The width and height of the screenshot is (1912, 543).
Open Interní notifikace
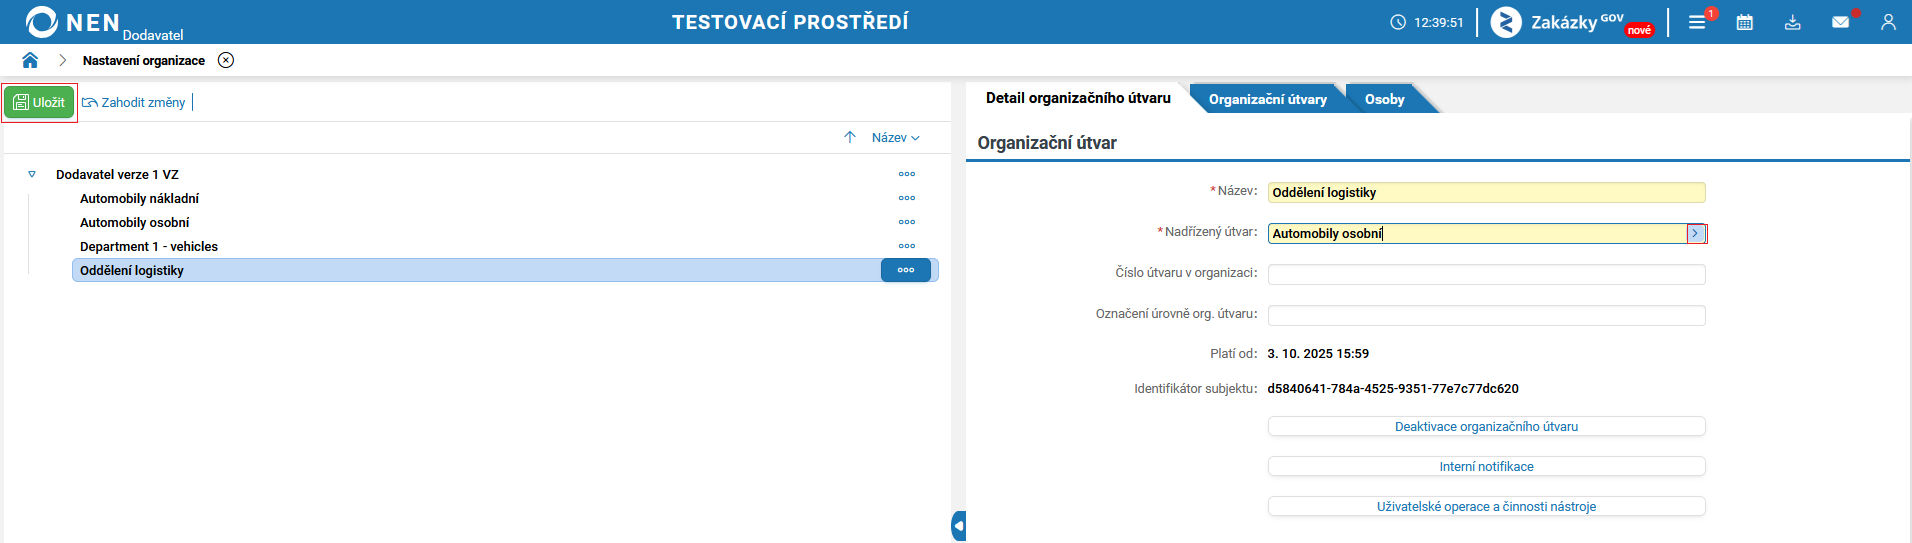[1486, 466]
